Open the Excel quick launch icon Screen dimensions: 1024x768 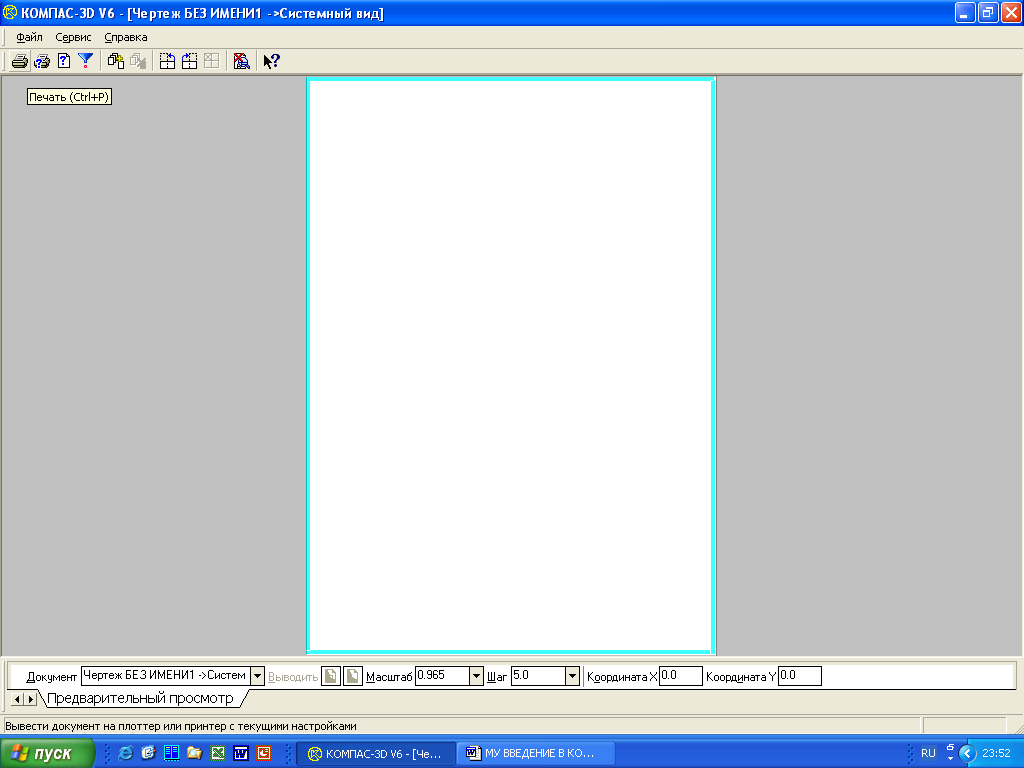pyautogui.click(x=217, y=753)
